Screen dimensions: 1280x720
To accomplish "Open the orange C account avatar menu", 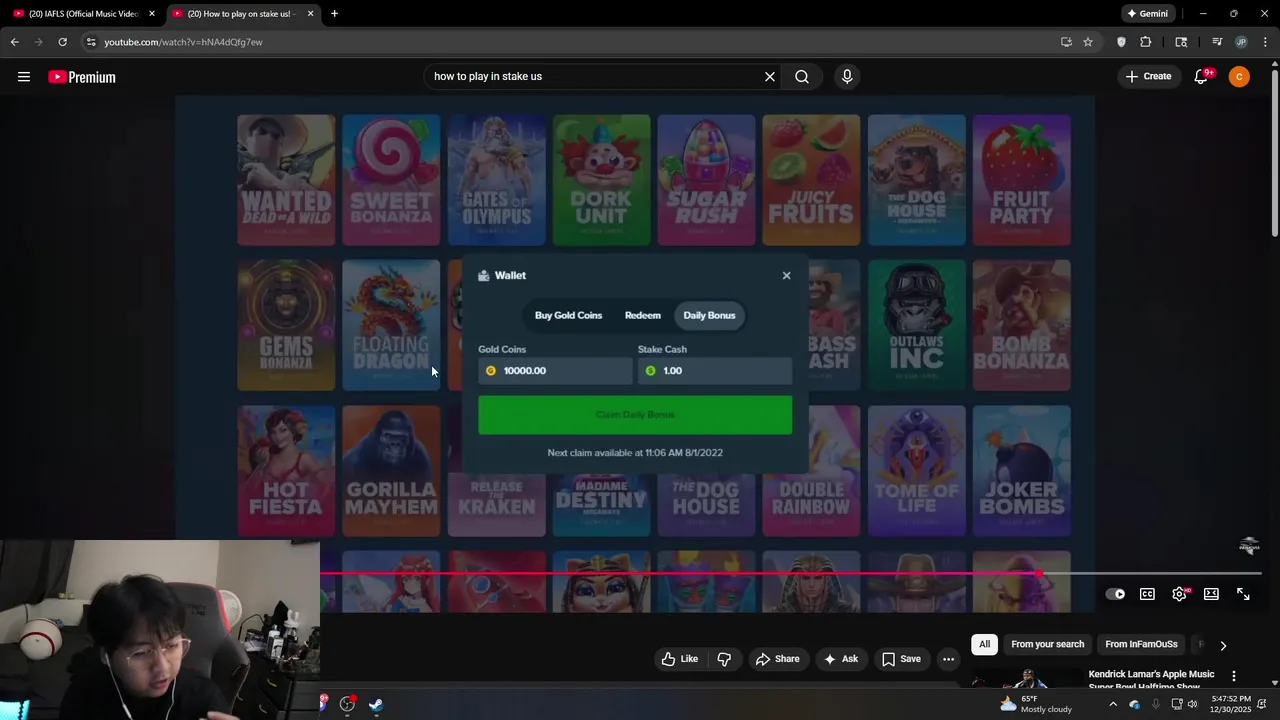I will pos(1239,77).
